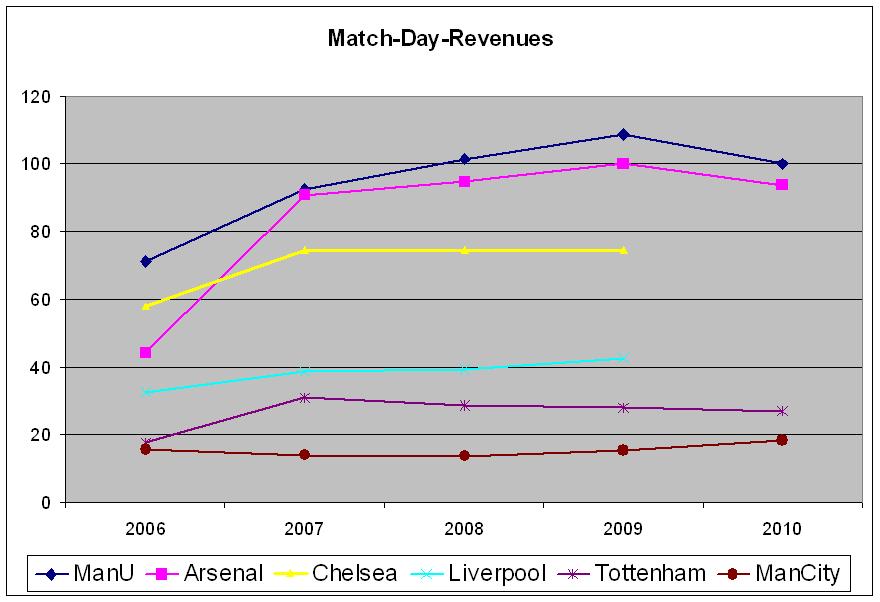Click Tottenham's 2007 star data point
Image resolution: width=880 pixels, height=602 pixels.
[x=305, y=398]
